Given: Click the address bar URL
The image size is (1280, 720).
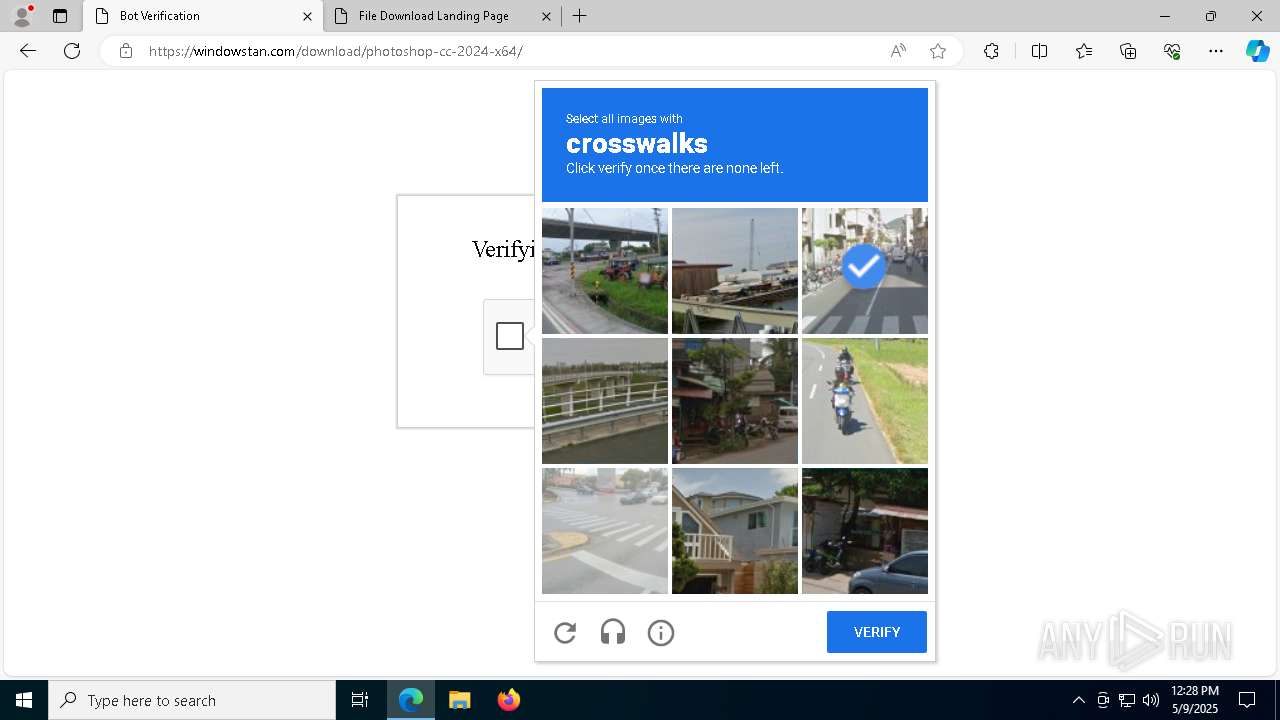Looking at the screenshot, I should (335, 51).
